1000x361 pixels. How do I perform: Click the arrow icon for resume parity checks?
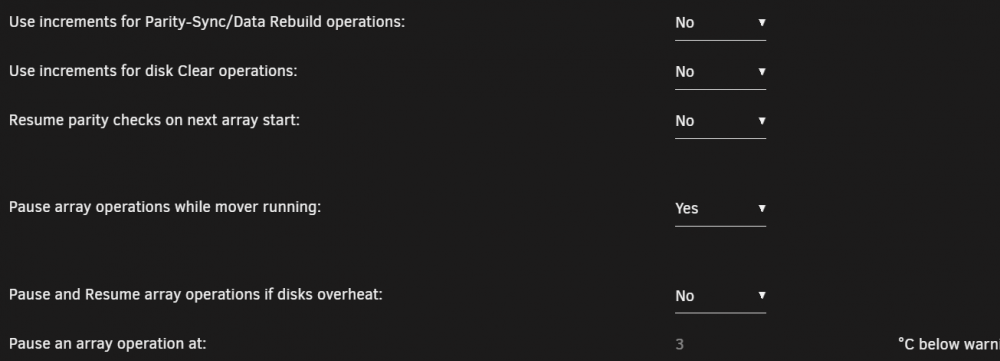tap(761, 121)
